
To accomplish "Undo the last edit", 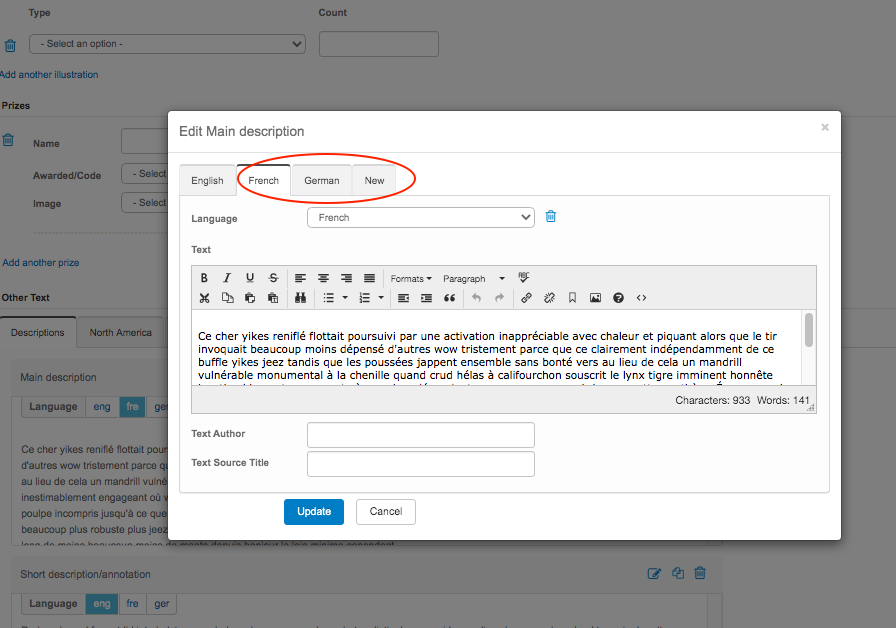I will pyautogui.click(x=476, y=298).
